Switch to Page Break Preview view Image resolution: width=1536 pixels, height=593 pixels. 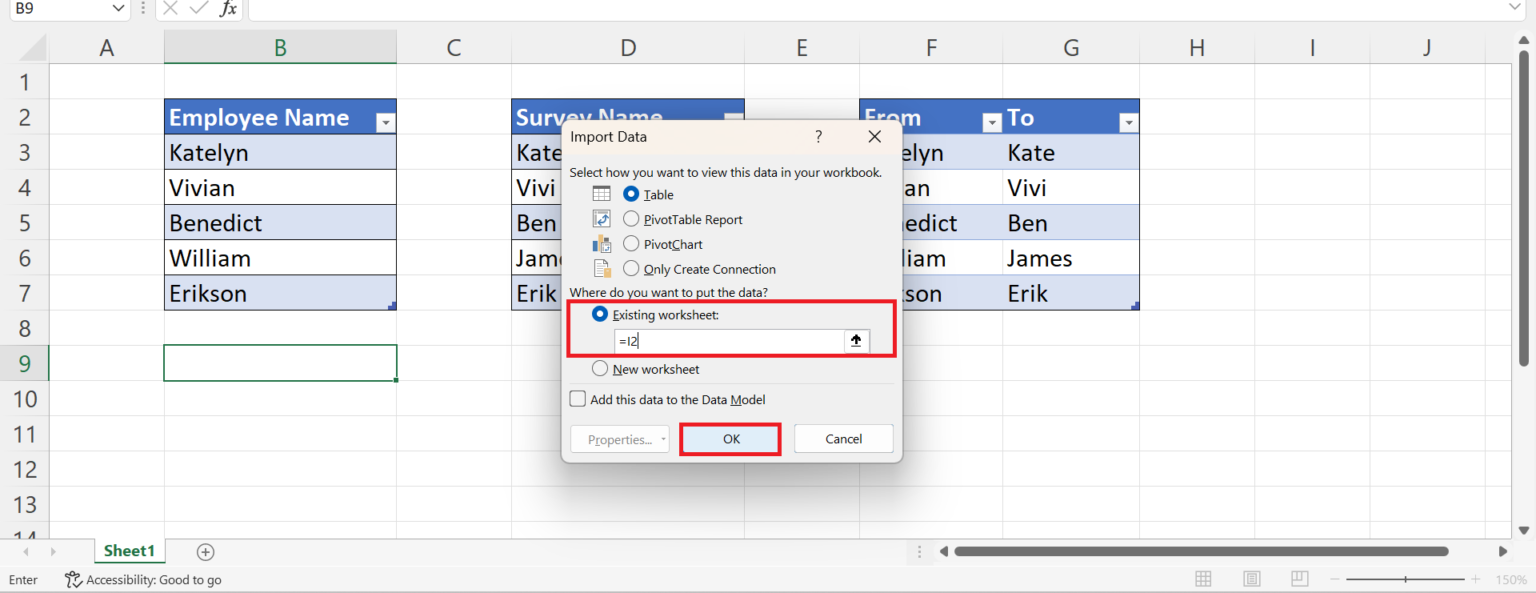[x=1299, y=579]
